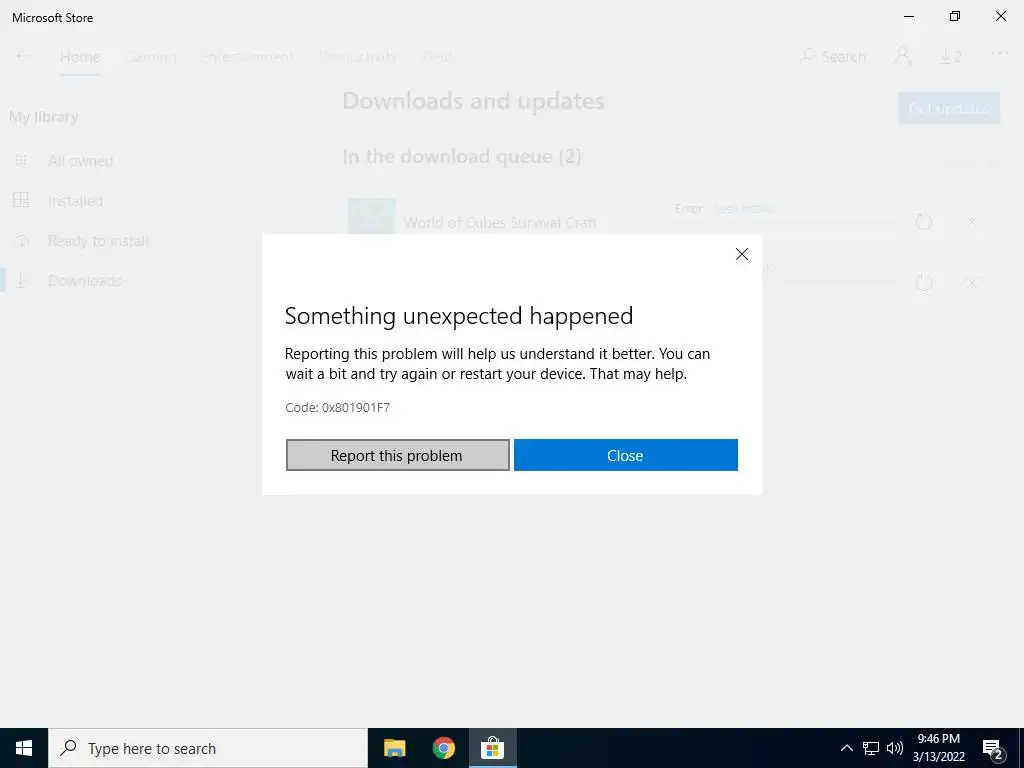Select Installed in My library
The width and height of the screenshot is (1024, 768).
click(75, 201)
